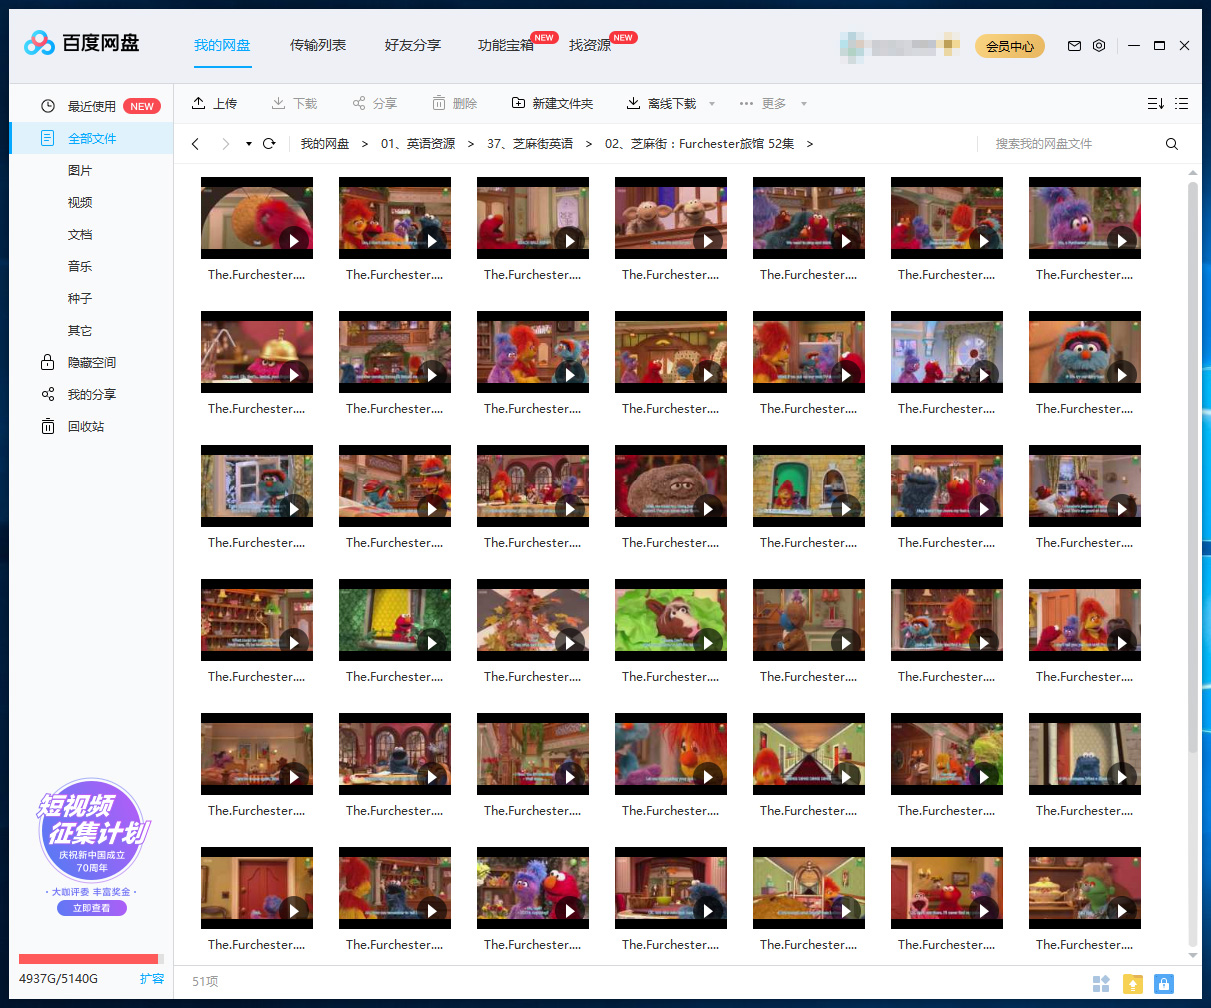Viewport: 1211px width, 1008px height.
Task: Go forward with the navigation arrow
Action: (225, 144)
